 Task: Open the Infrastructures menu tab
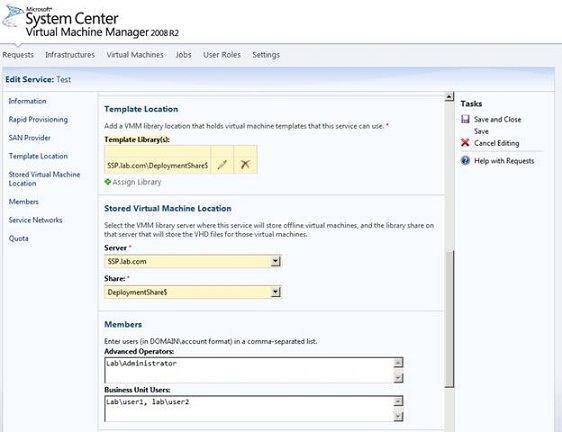70,55
